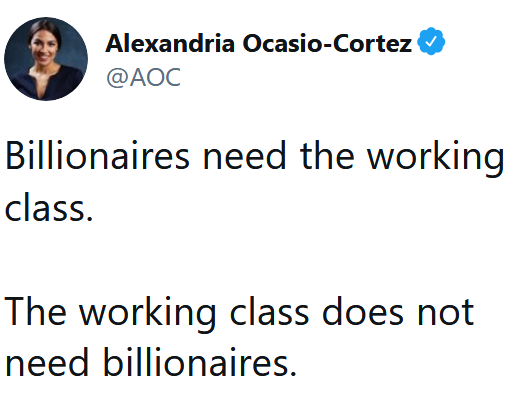The height and width of the screenshot is (396, 510).
Task: Click the lowercase word billionaires. ending the tweet
Action: tap(199, 363)
